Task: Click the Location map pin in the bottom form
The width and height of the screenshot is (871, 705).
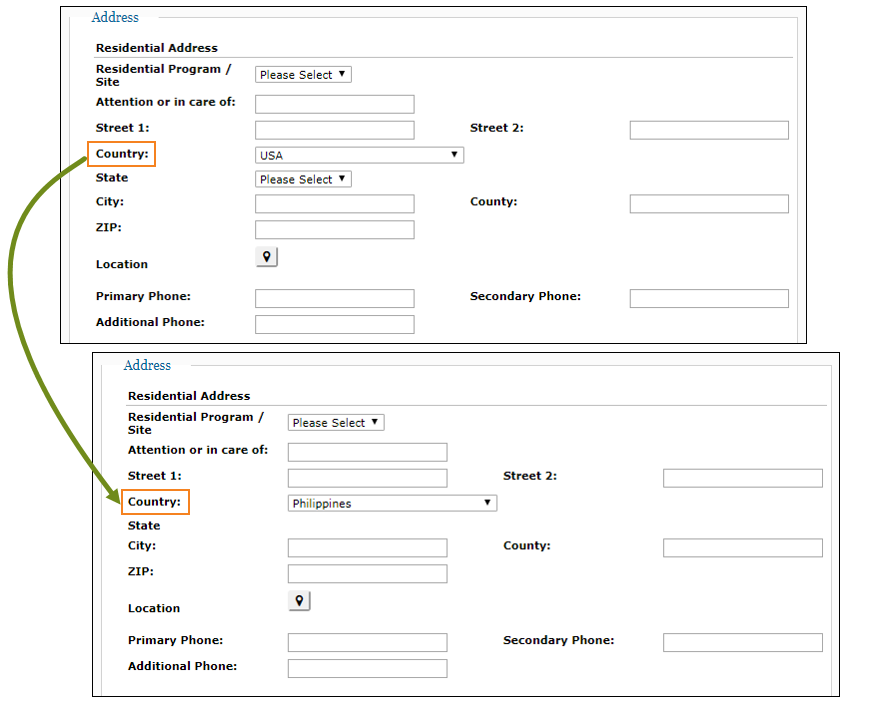Action: click(x=299, y=600)
